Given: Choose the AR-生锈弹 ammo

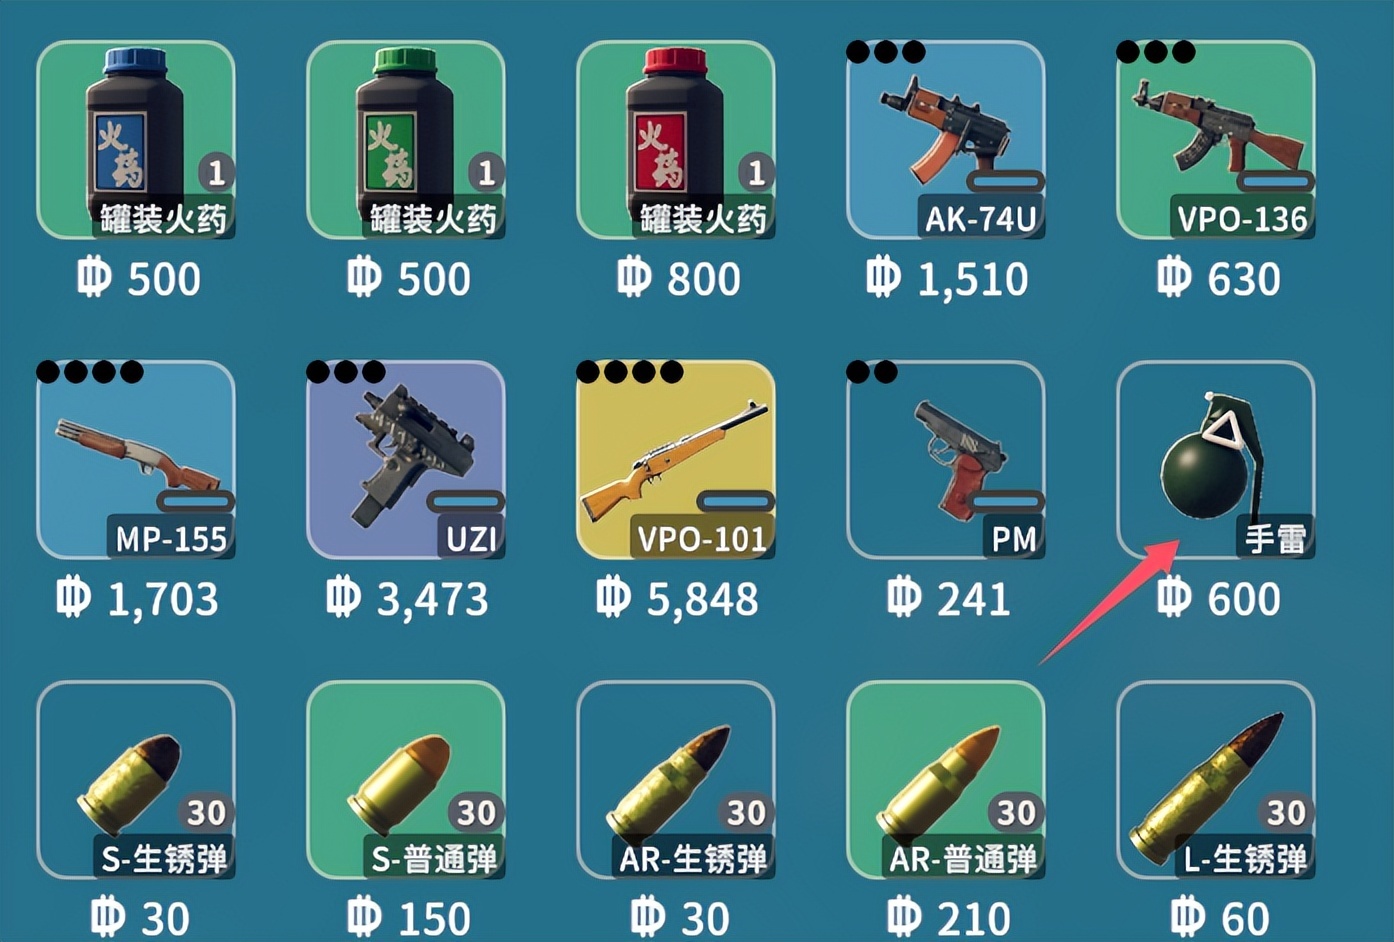Looking at the screenshot, I should click(x=676, y=780).
